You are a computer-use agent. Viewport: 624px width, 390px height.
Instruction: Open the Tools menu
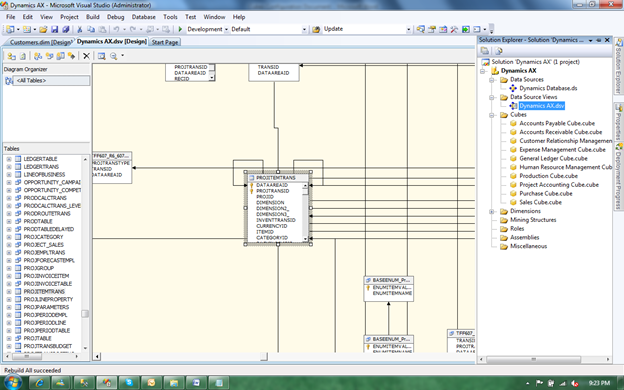170,17
